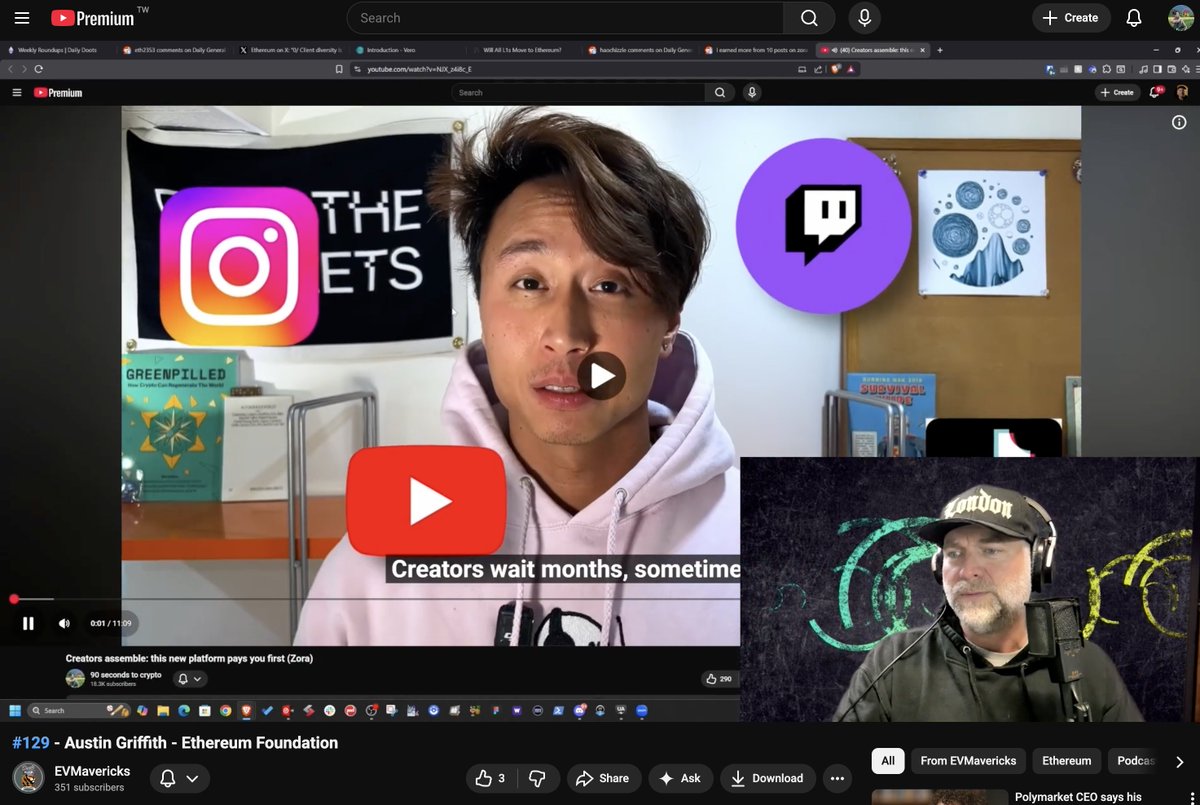Select the partially visible Podcasts chip
1200x805 pixels.
1135,761
